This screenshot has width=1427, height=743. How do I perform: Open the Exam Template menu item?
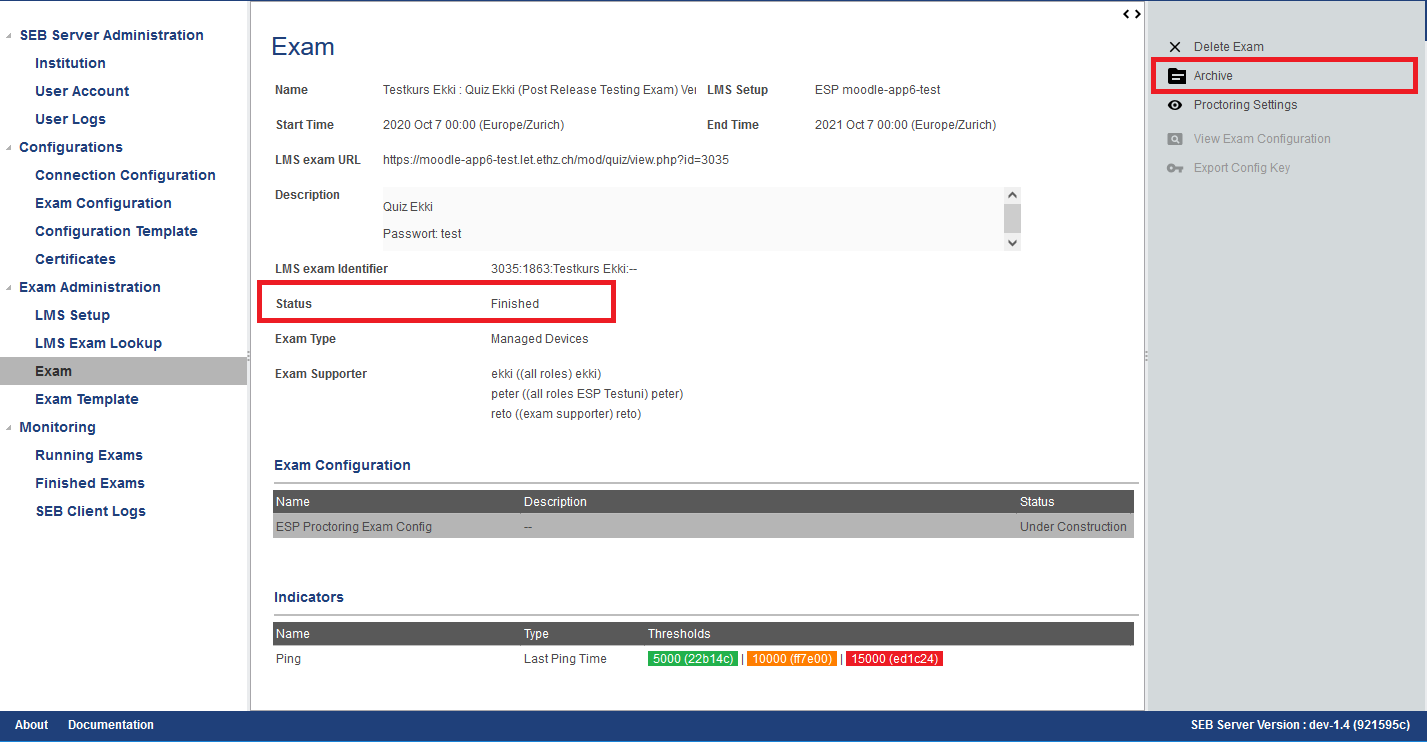pos(87,399)
